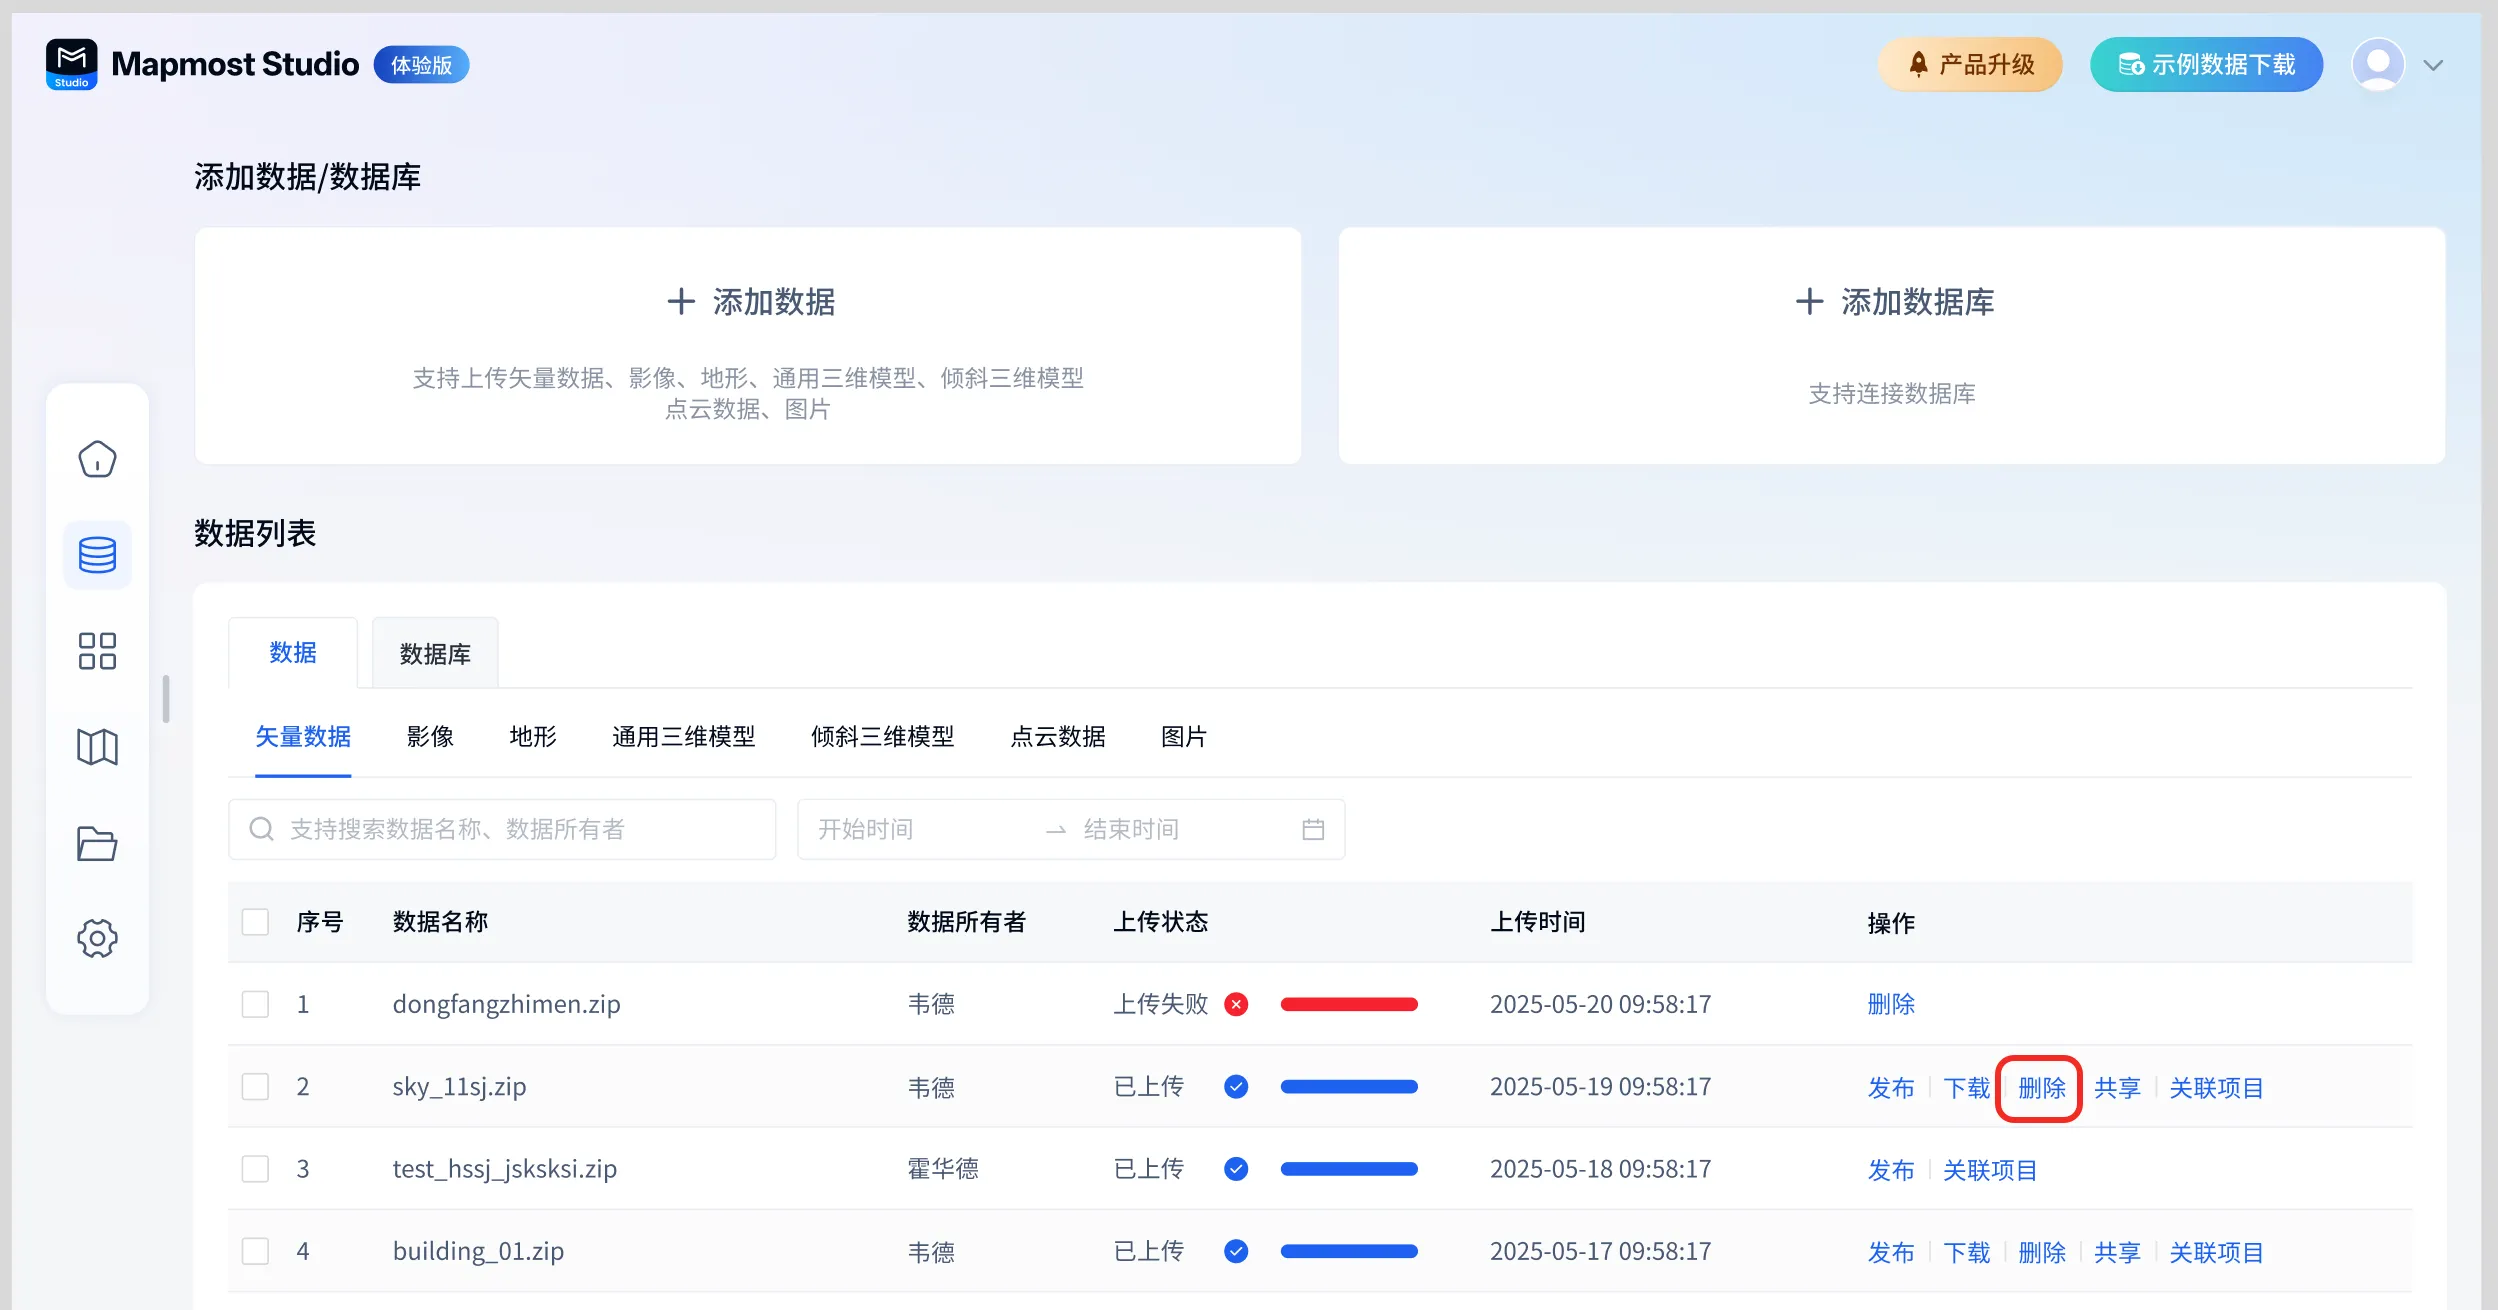This screenshot has width=2498, height=1310.
Task: Select the database stack sidebar icon
Action: point(97,555)
